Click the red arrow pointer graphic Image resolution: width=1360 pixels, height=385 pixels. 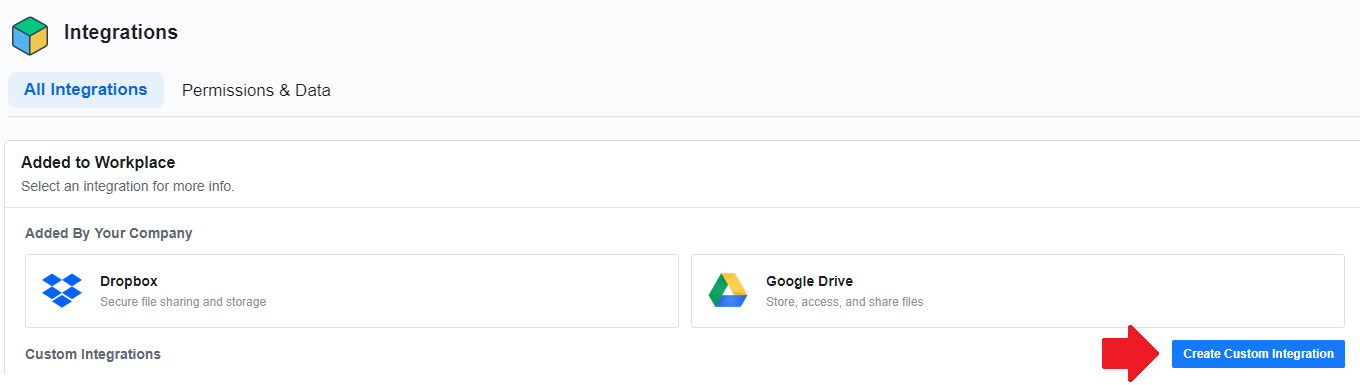(x=1130, y=353)
